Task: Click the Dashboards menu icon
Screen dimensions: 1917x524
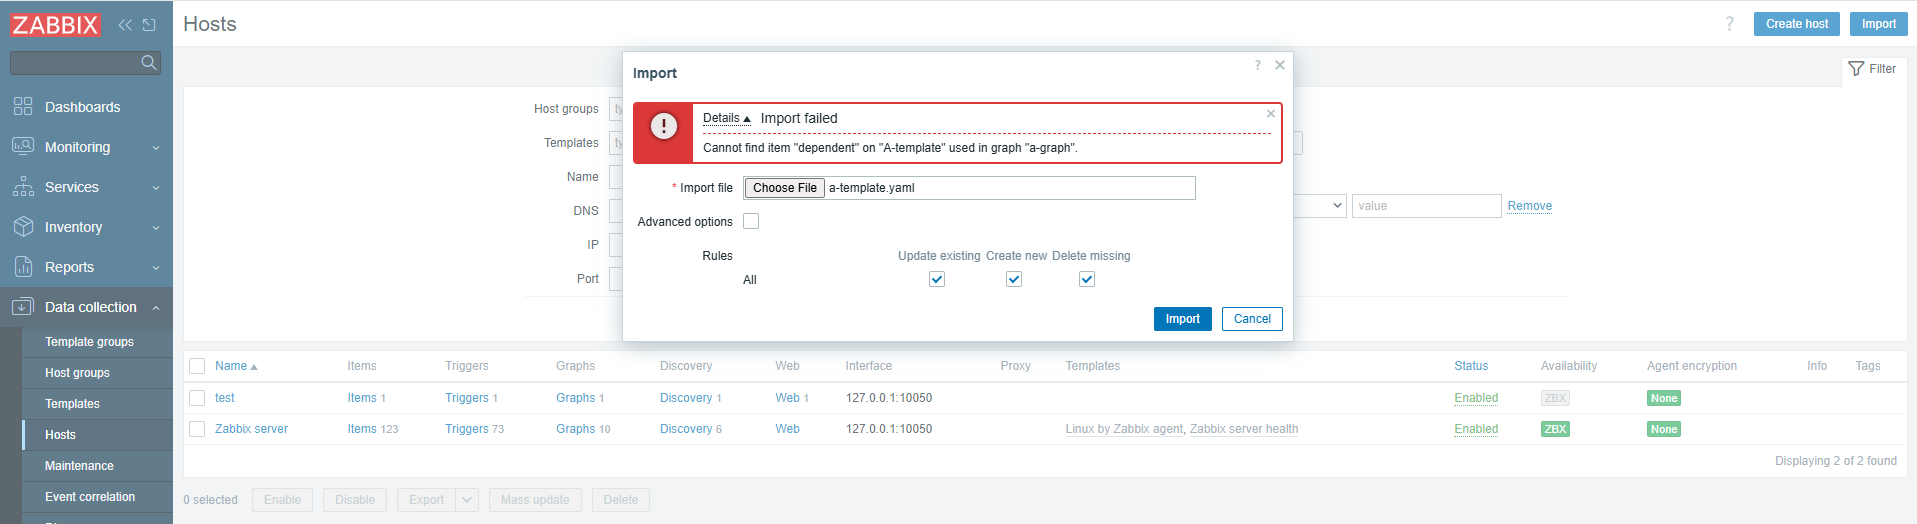Action: 23,106
